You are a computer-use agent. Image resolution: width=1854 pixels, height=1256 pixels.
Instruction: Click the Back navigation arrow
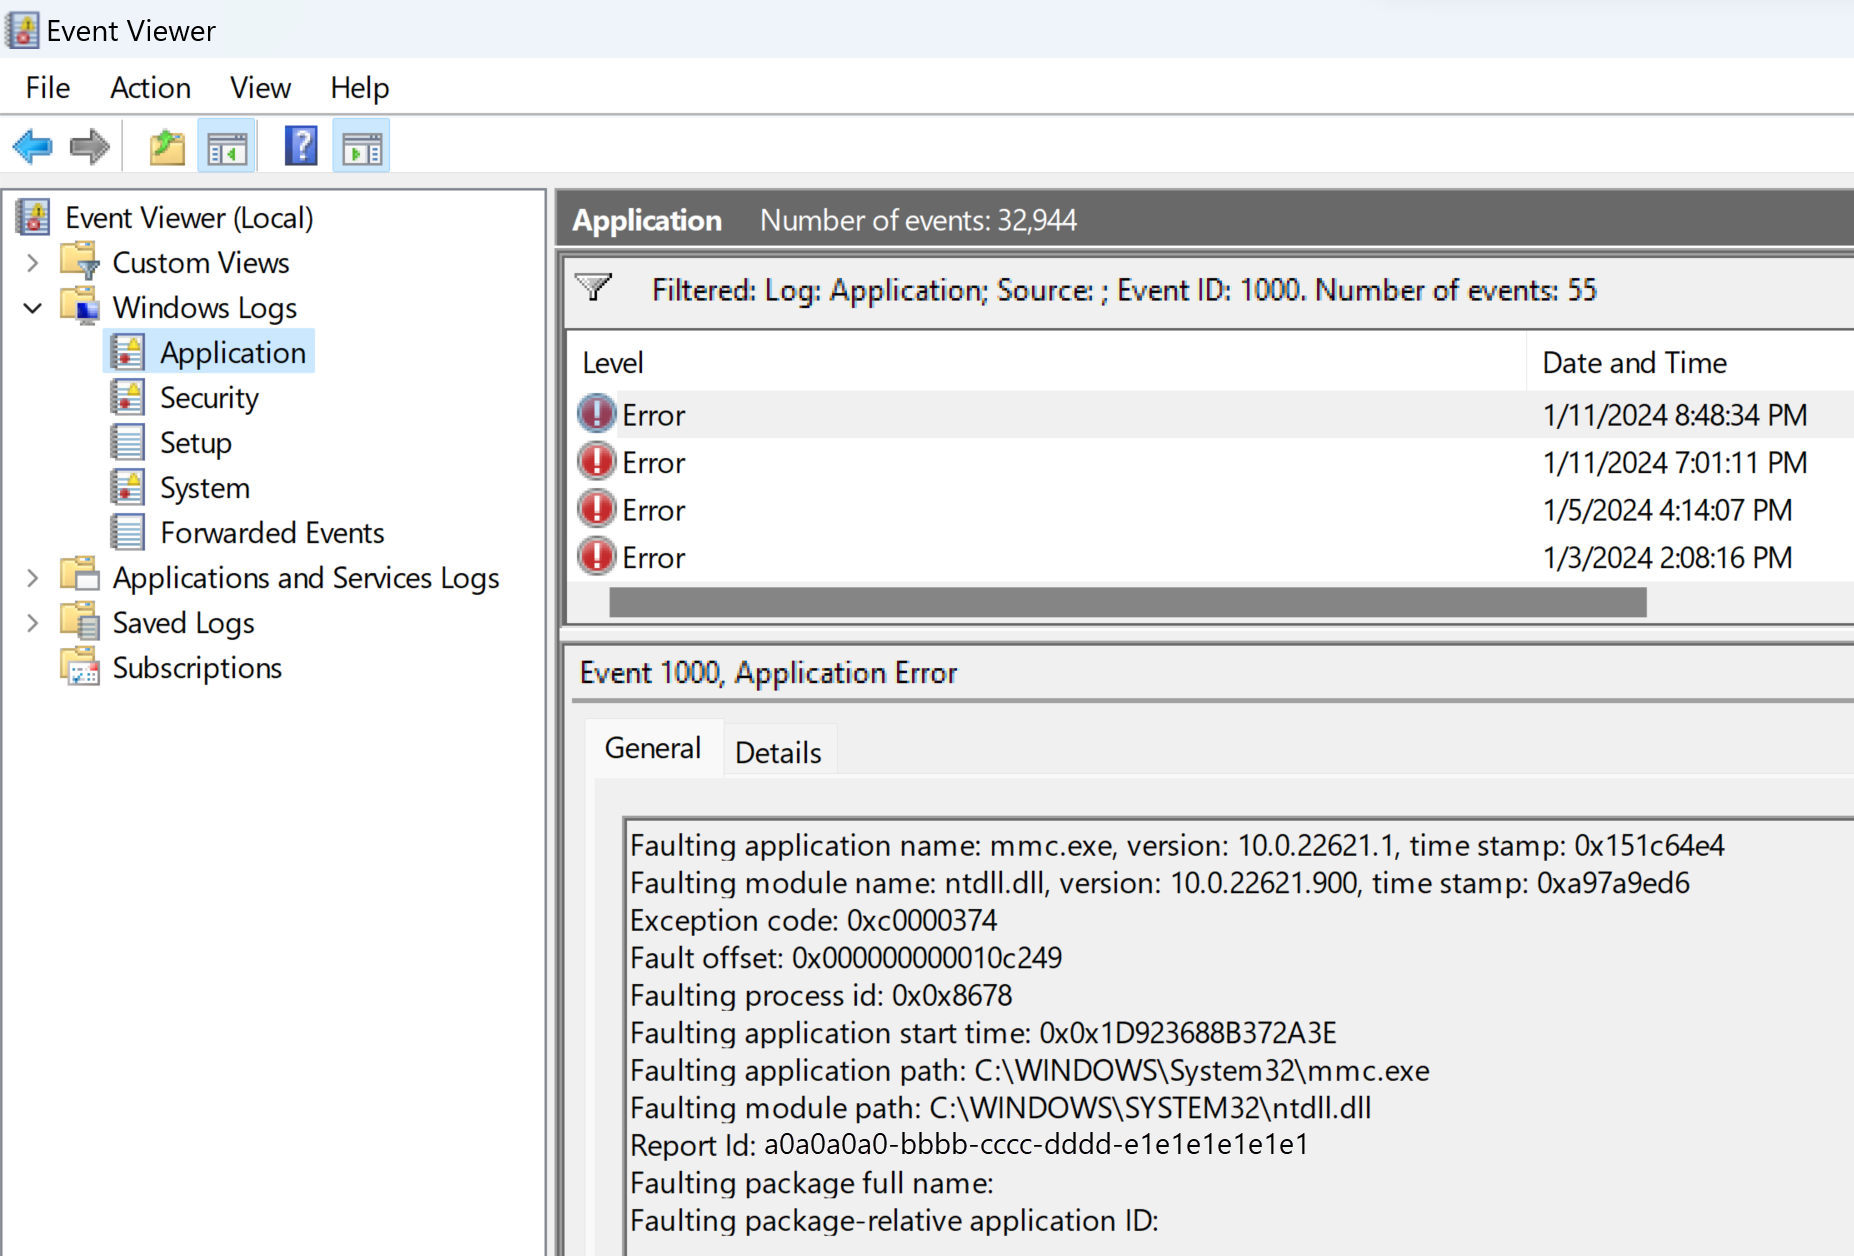tap(33, 146)
